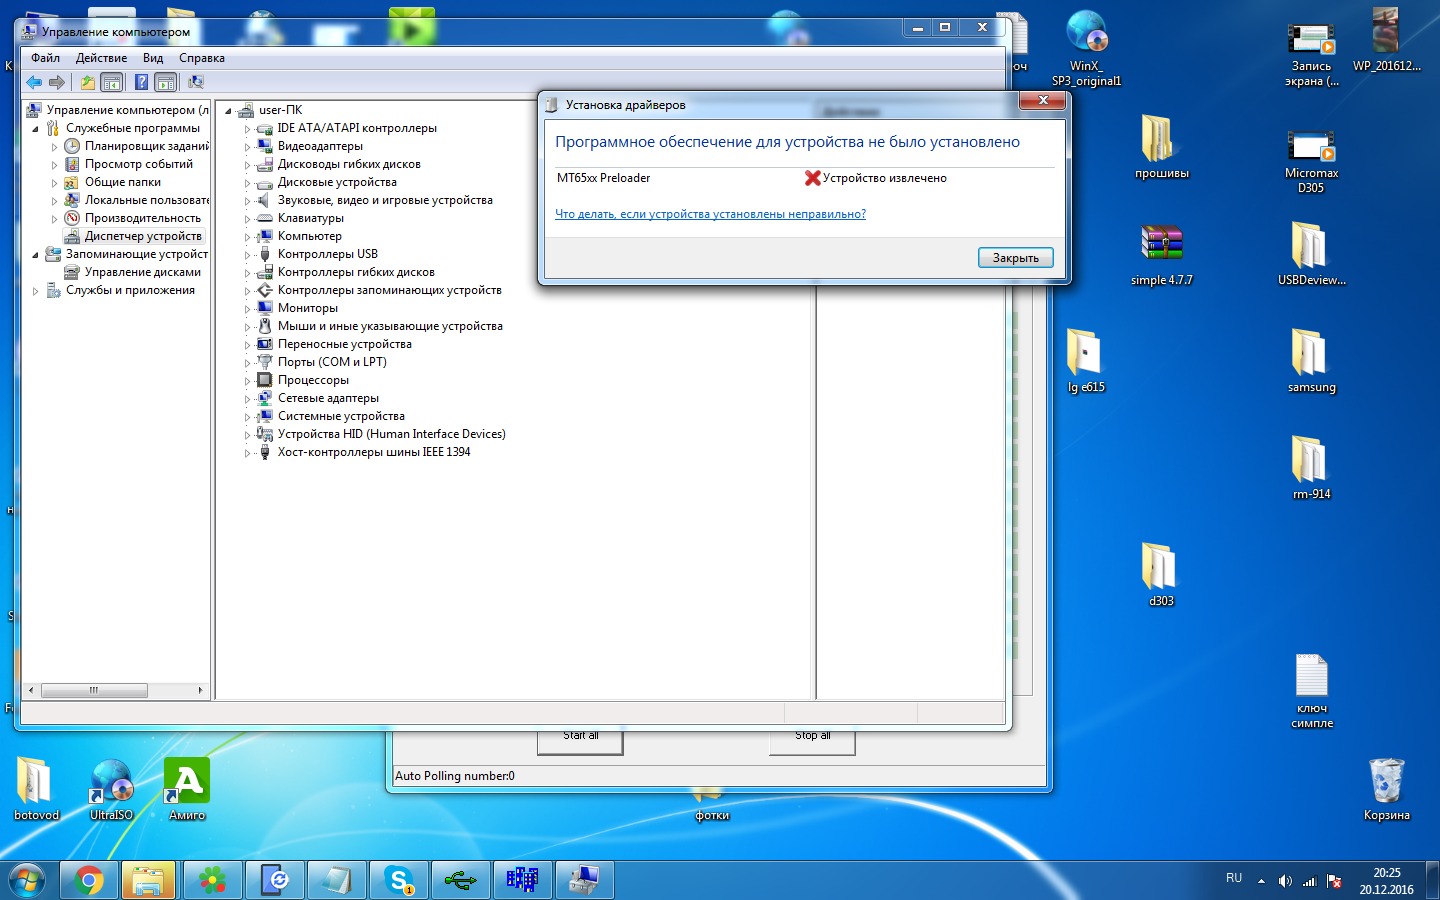Open the Вид menu
The image size is (1440, 900).
(152, 58)
